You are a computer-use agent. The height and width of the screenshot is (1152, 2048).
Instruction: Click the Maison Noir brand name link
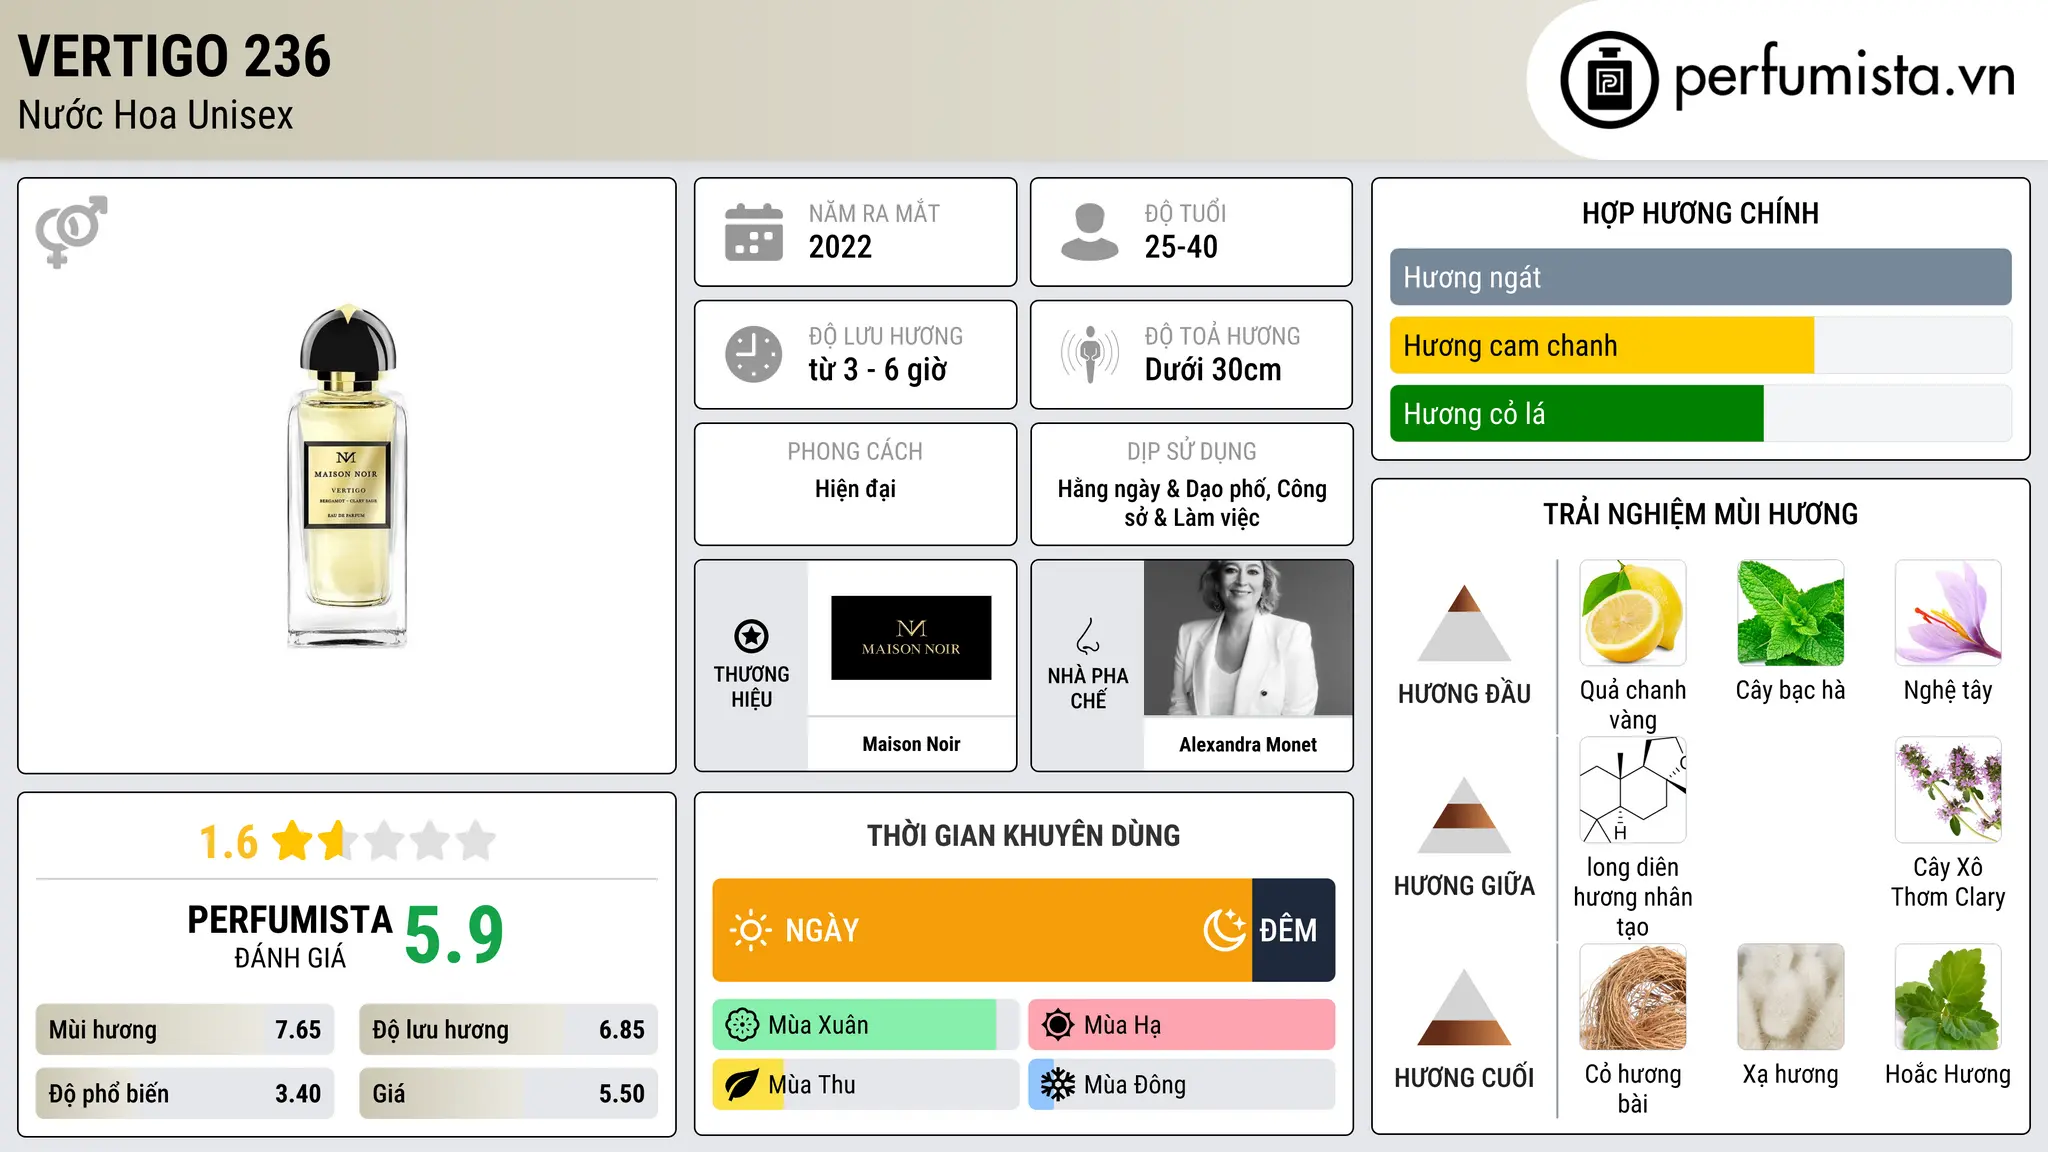(911, 744)
